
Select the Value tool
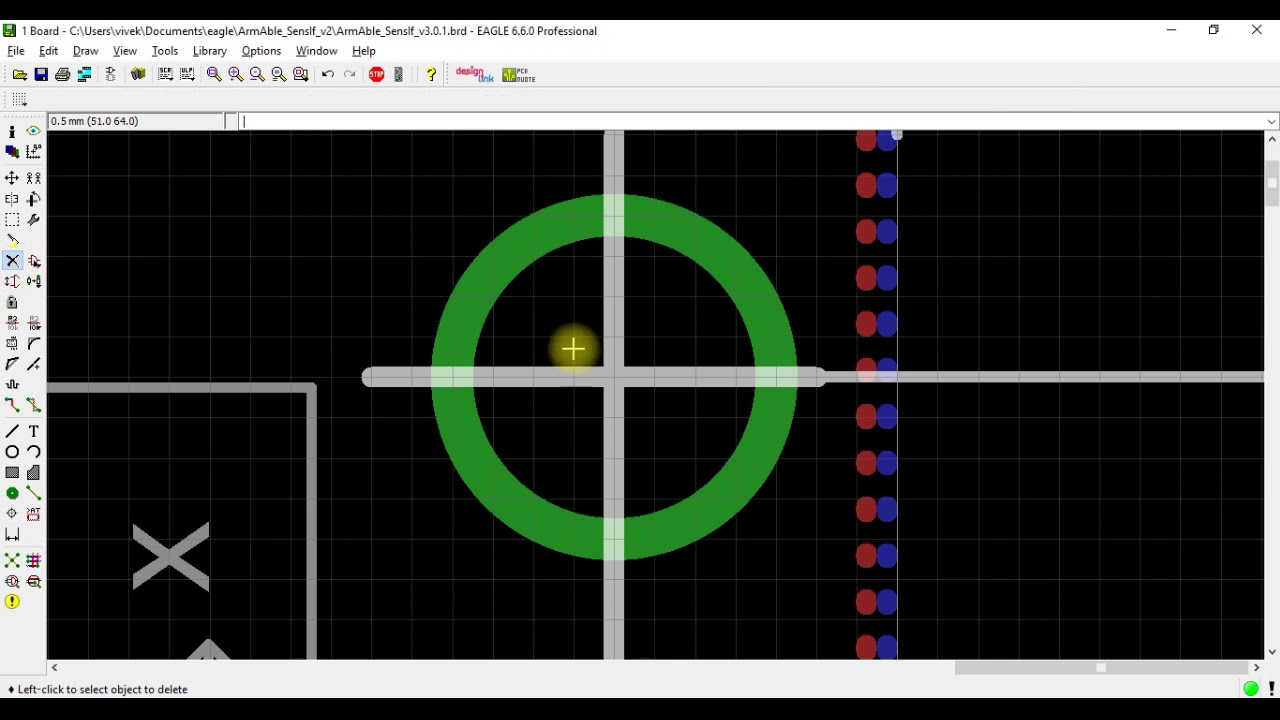point(33,323)
